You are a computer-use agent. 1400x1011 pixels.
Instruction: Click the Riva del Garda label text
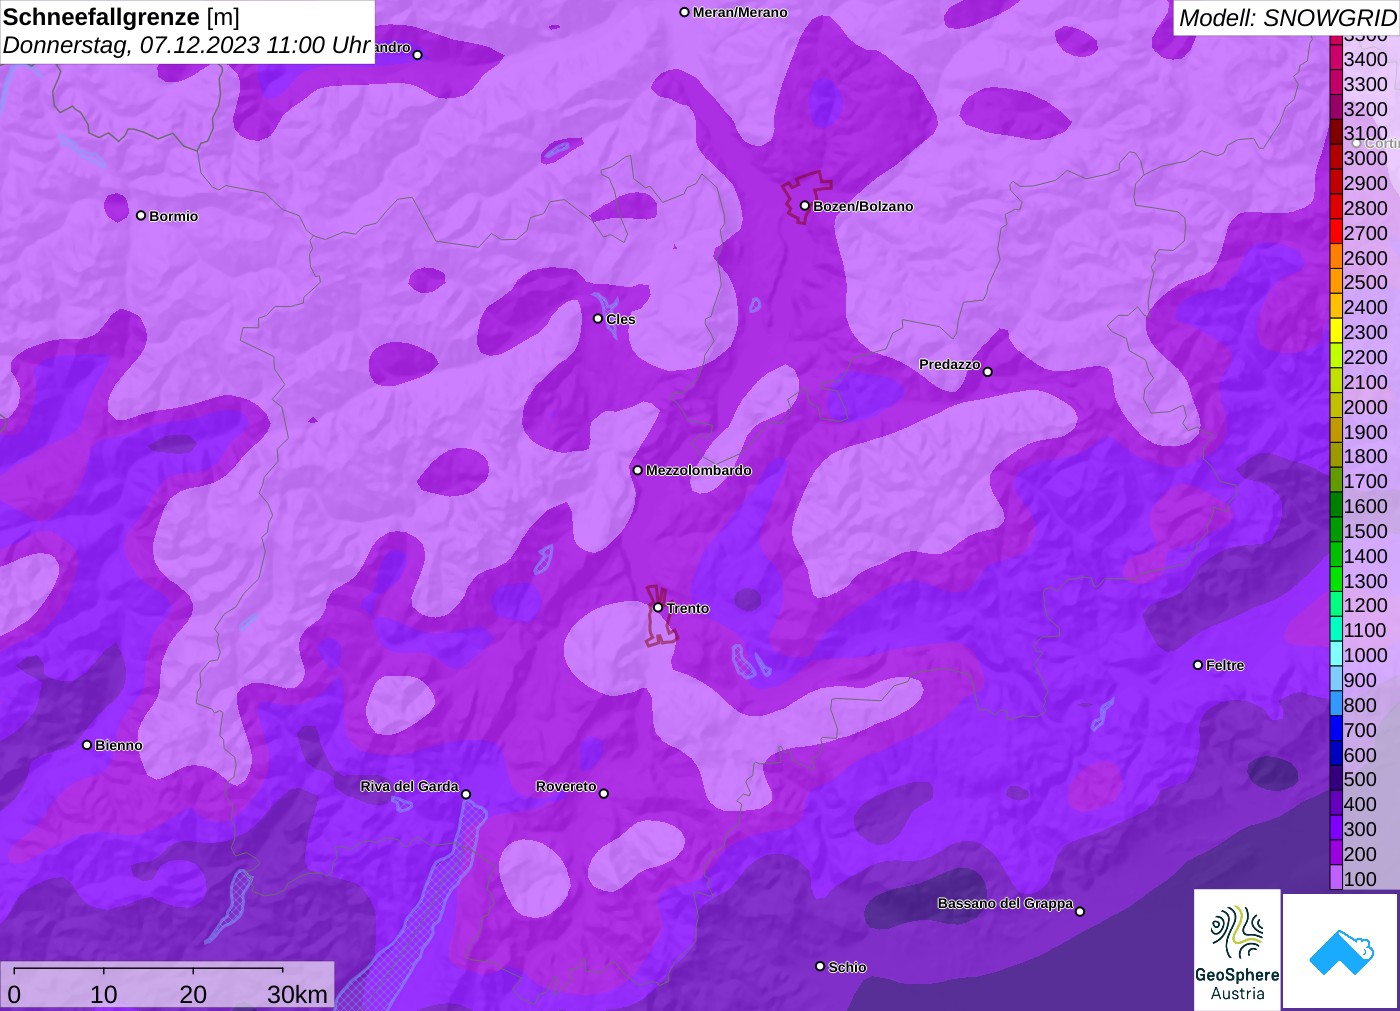410,786
